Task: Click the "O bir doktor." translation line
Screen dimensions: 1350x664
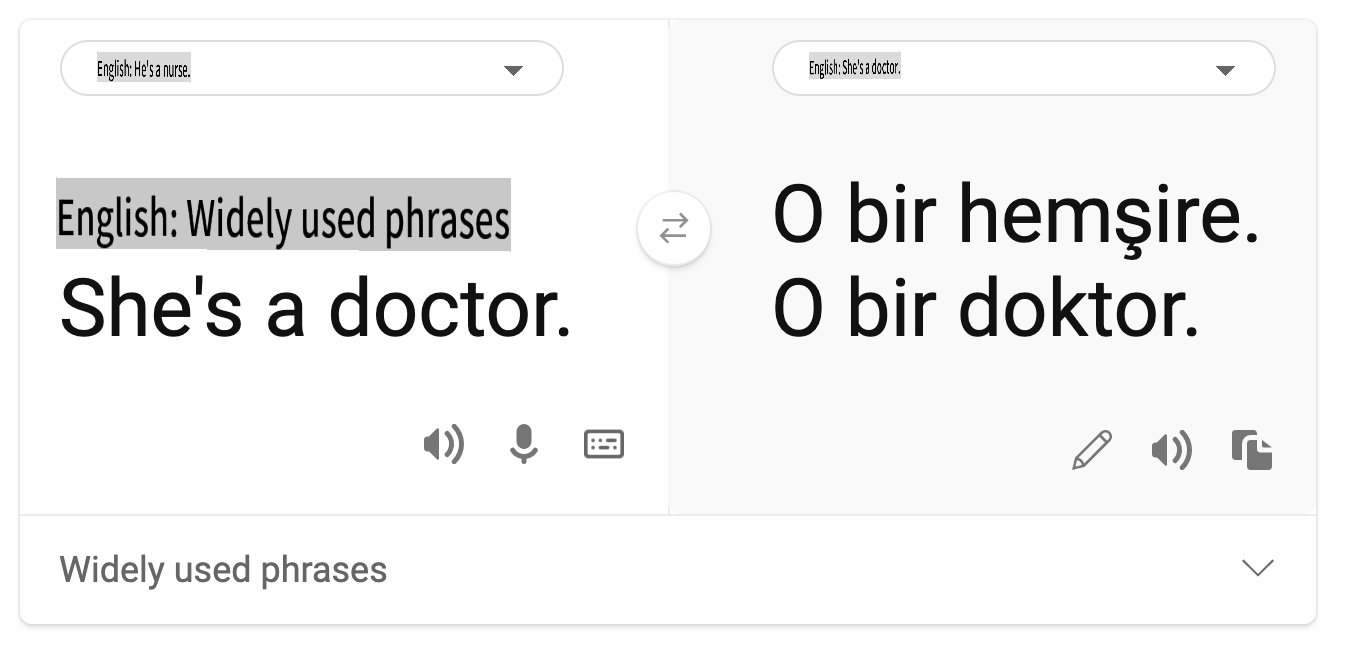Action: (986, 309)
